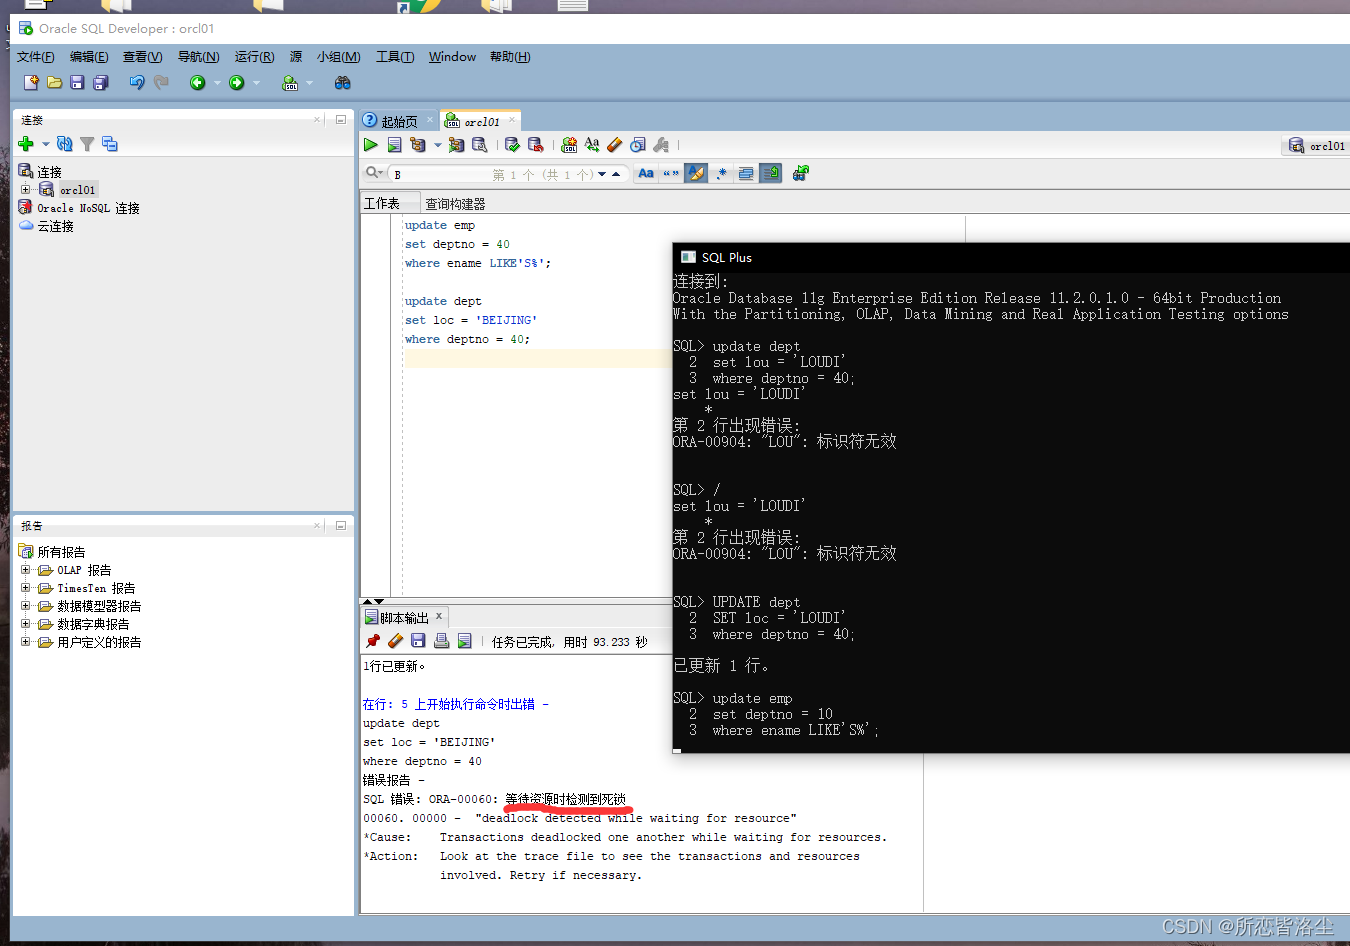The width and height of the screenshot is (1350, 946).
Task: Switch to the 起始页 tab
Action: 398,121
